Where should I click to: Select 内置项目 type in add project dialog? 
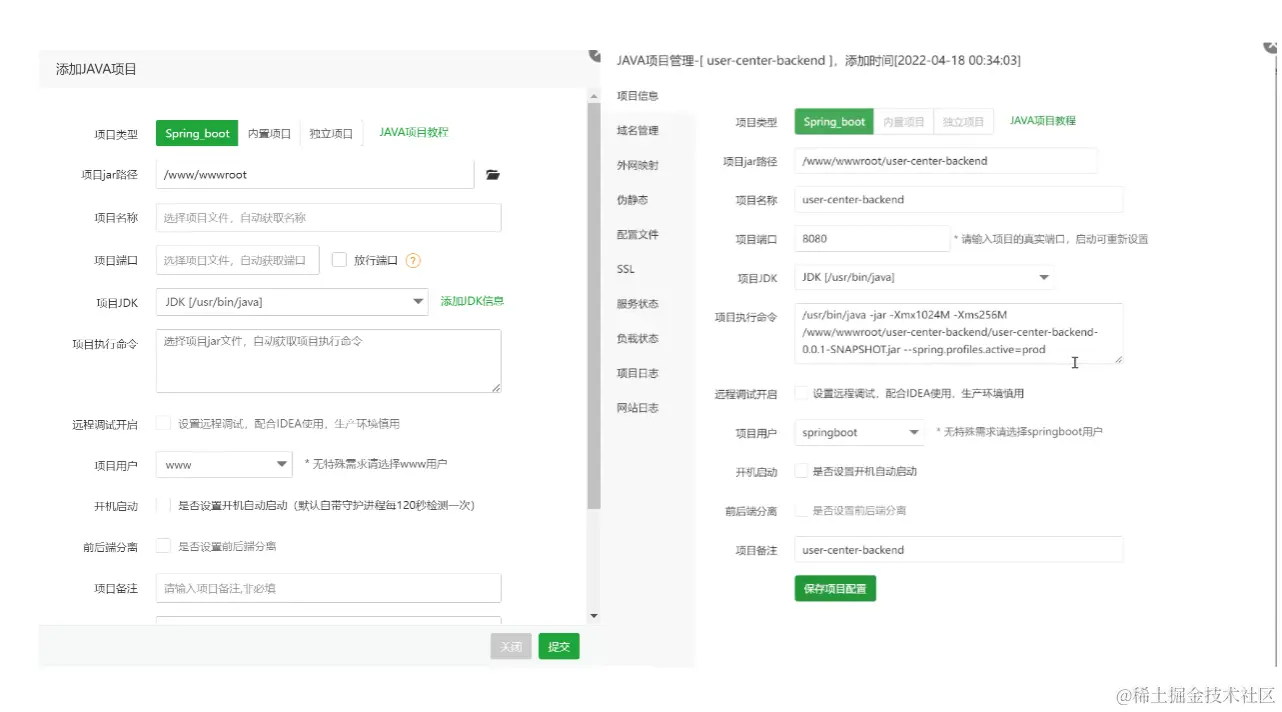tap(269, 133)
